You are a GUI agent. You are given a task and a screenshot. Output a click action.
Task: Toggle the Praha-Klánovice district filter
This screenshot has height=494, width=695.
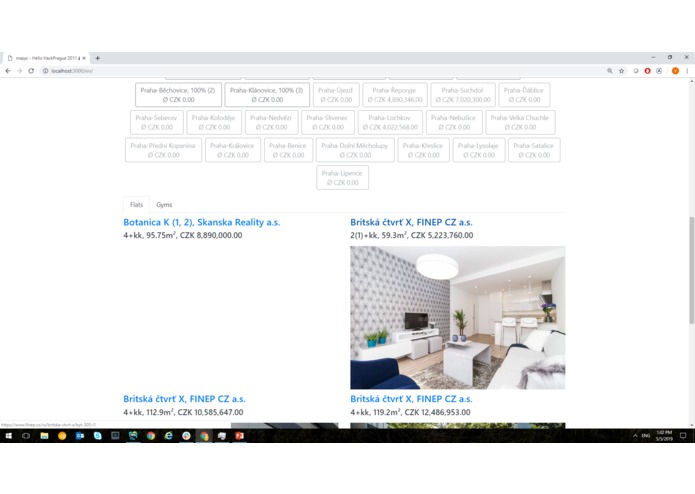267,95
